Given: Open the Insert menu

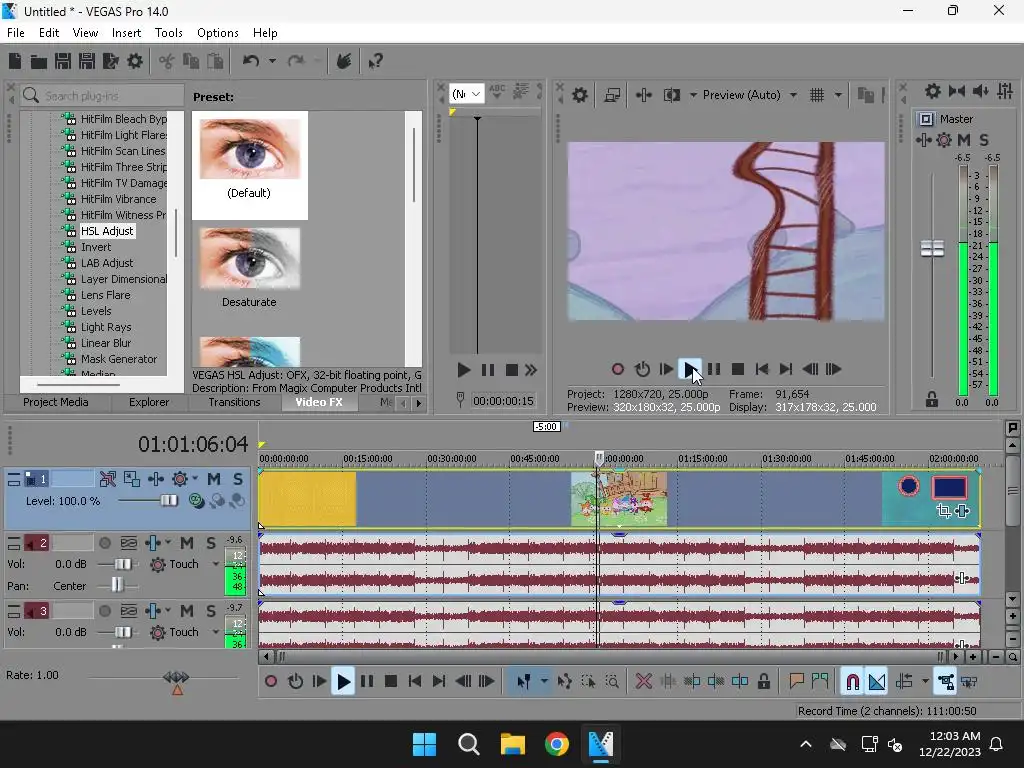Looking at the screenshot, I should click(126, 33).
